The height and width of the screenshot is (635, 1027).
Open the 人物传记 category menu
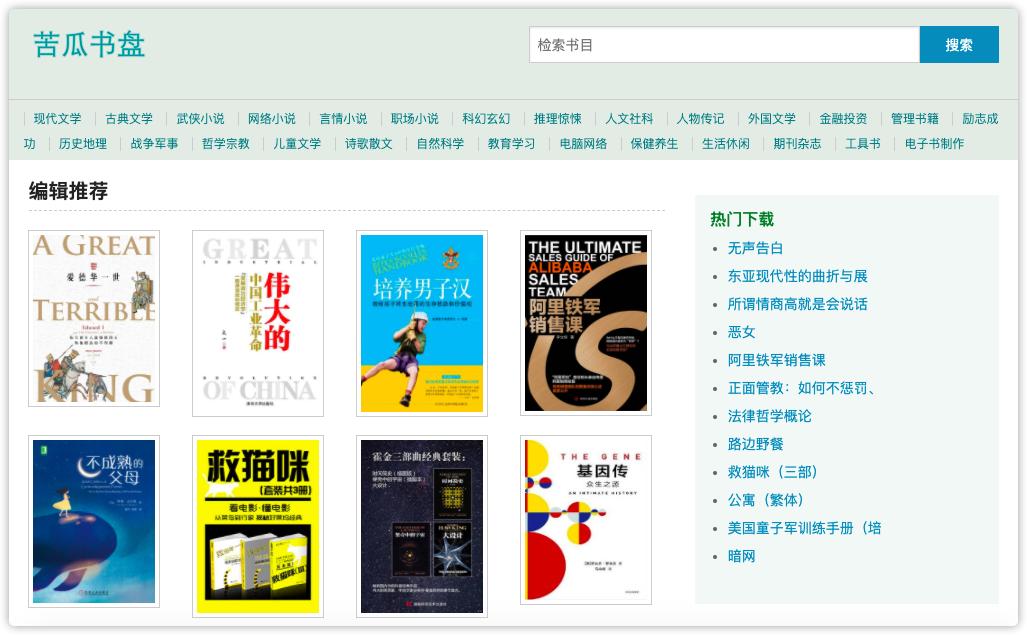[699, 118]
